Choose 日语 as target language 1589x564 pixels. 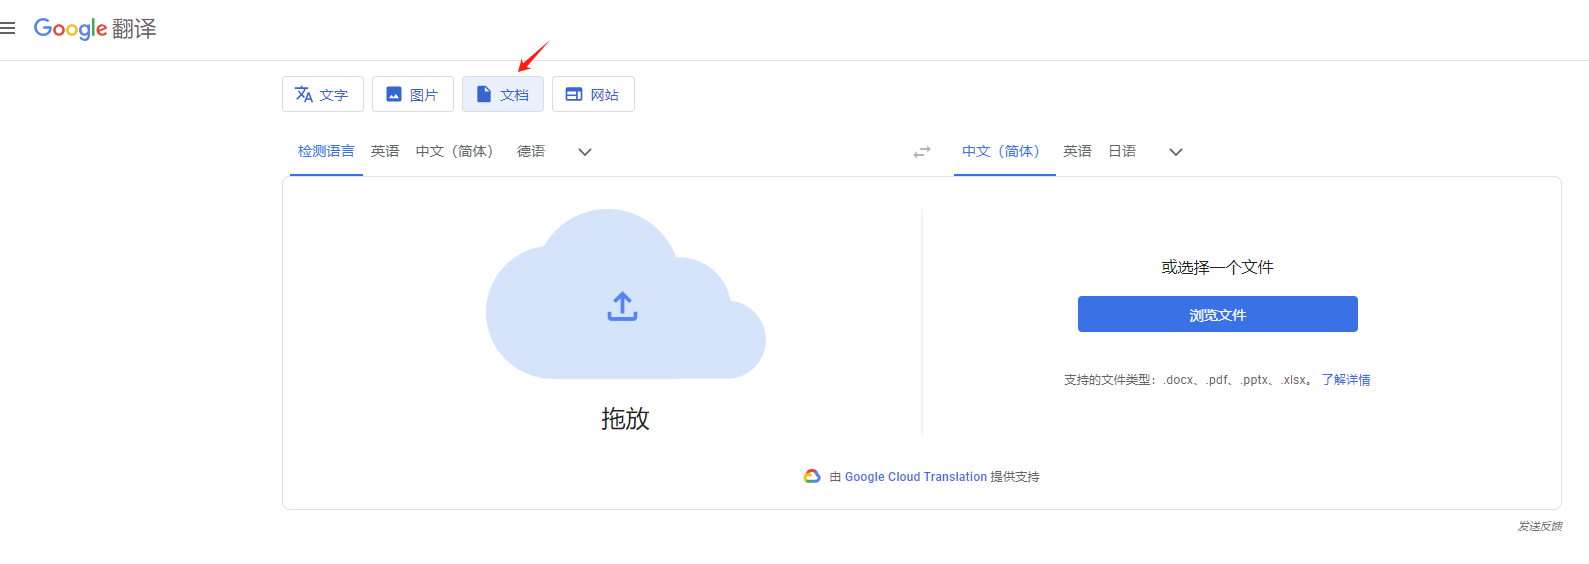click(1122, 151)
